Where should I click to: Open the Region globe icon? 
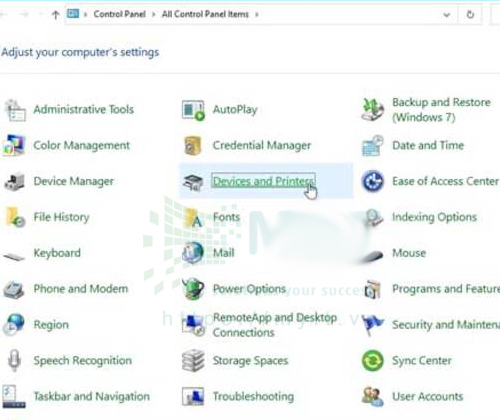(x=14, y=324)
